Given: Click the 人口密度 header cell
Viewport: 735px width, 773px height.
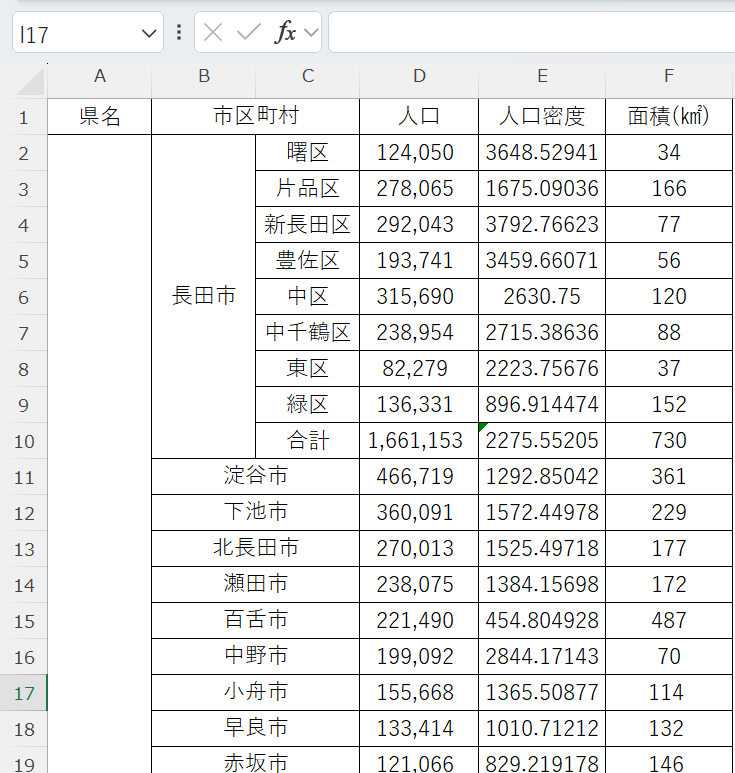Looking at the screenshot, I should tap(542, 116).
